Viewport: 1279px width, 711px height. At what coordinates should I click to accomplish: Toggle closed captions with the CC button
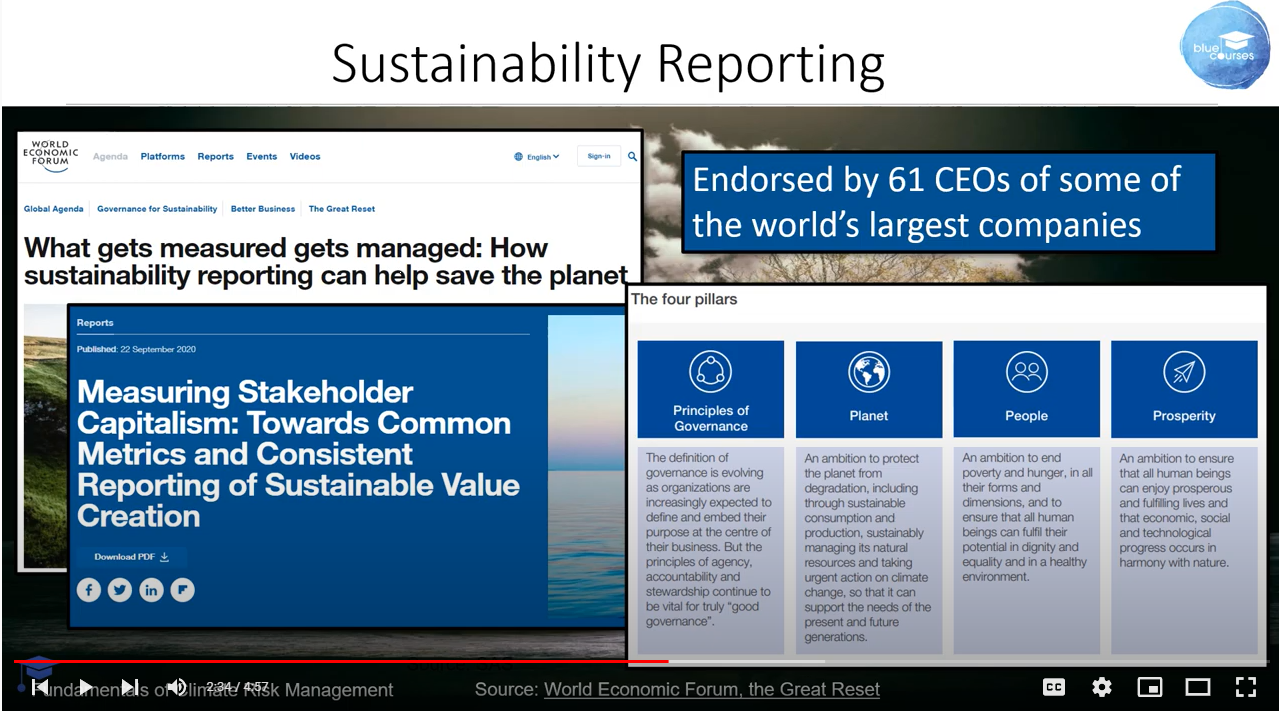[x=1053, y=687]
